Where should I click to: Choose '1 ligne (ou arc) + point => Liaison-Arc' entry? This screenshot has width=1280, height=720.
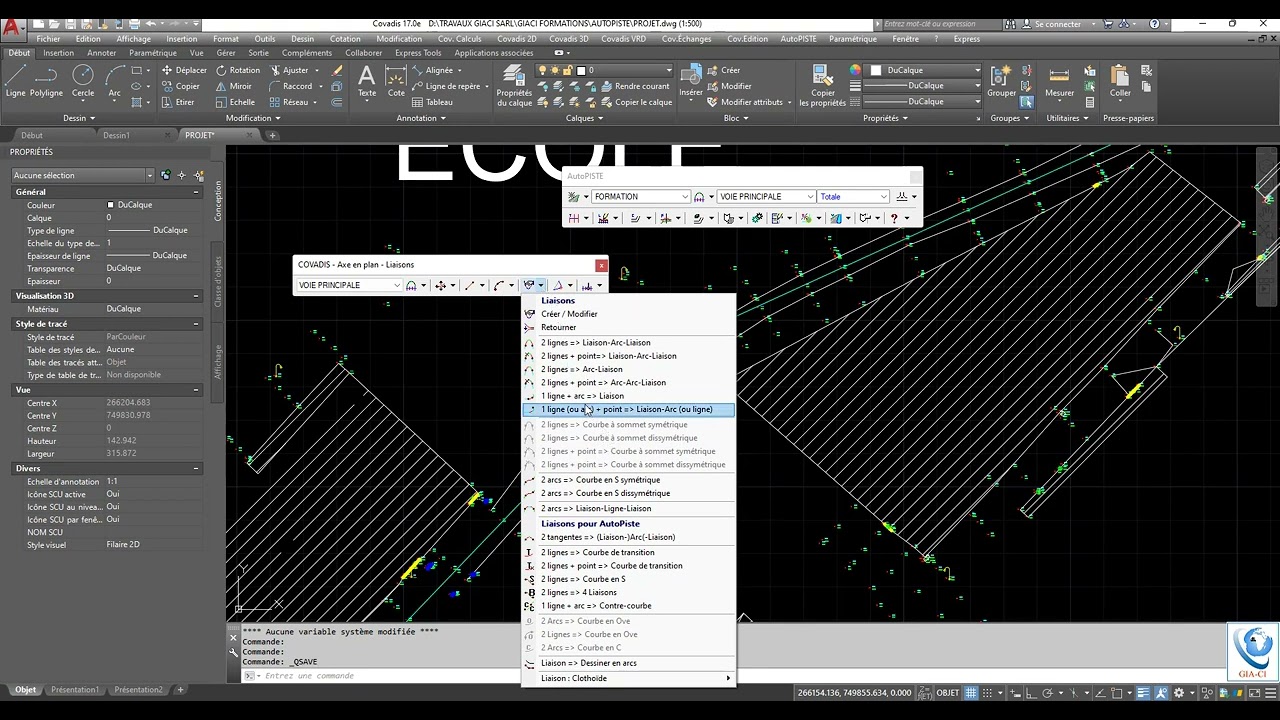tap(628, 409)
